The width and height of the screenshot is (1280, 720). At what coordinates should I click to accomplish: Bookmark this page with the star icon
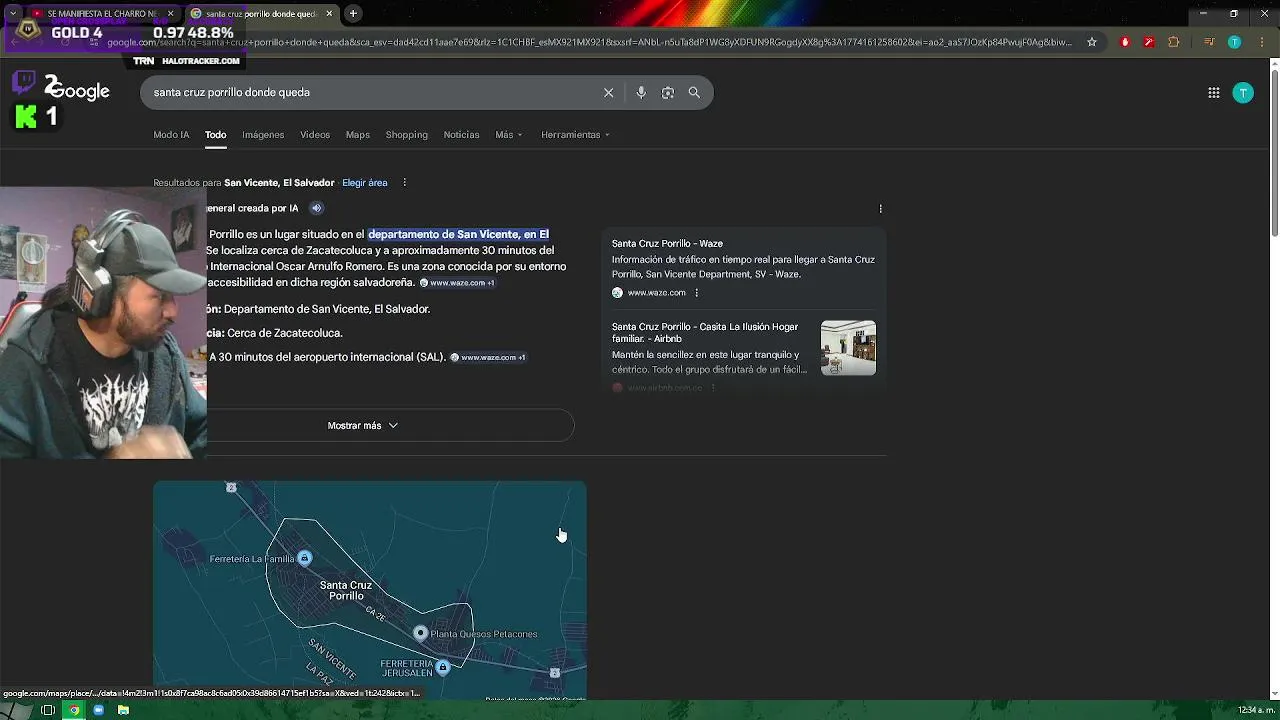click(x=1092, y=42)
